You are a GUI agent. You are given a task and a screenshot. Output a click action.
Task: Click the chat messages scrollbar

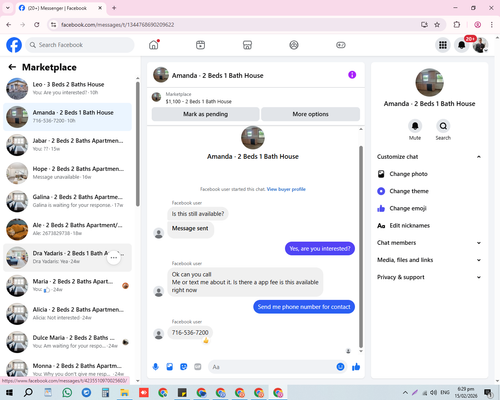[361, 247]
